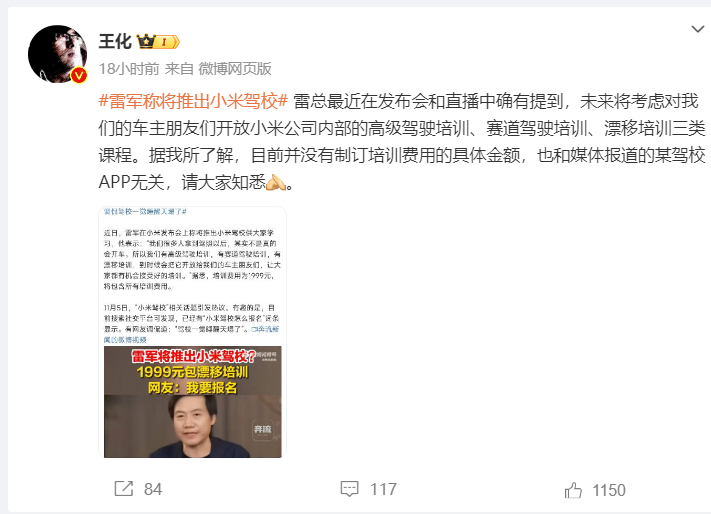This screenshot has height=514, width=711.
Task: Click the repost count 84
Action: coord(153,489)
